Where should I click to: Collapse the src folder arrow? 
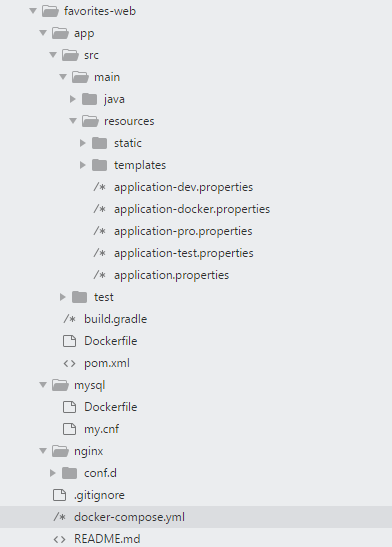click(53, 55)
